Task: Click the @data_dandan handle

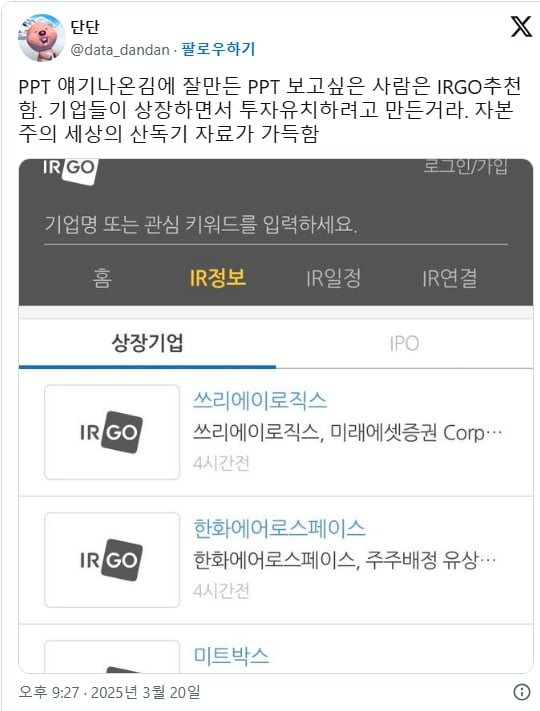Action: 120,49
